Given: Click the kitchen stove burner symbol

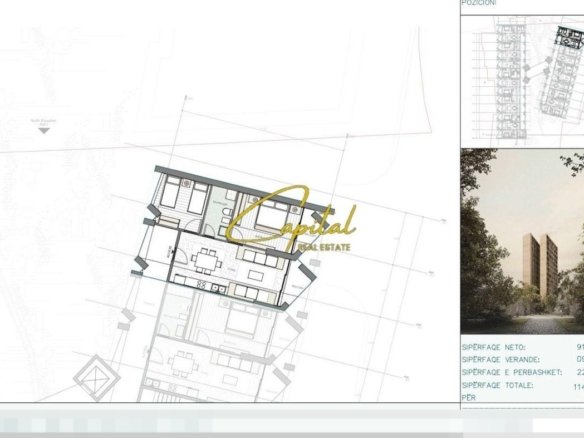Looking at the screenshot, I should [201, 285].
